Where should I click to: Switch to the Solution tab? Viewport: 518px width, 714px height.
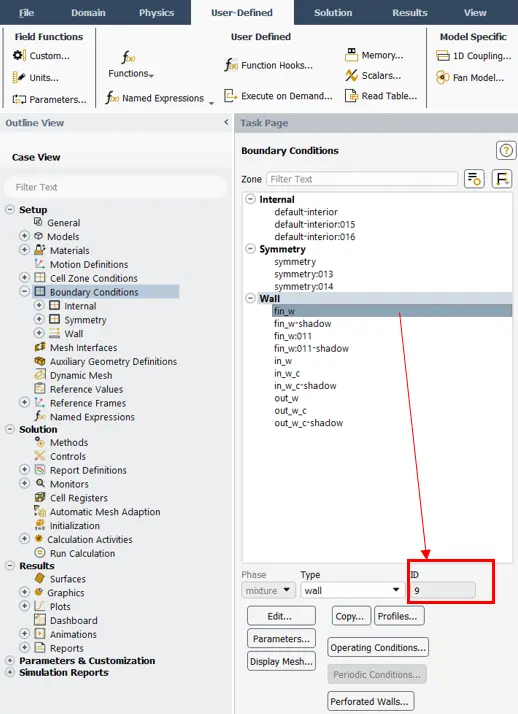[x=333, y=13]
